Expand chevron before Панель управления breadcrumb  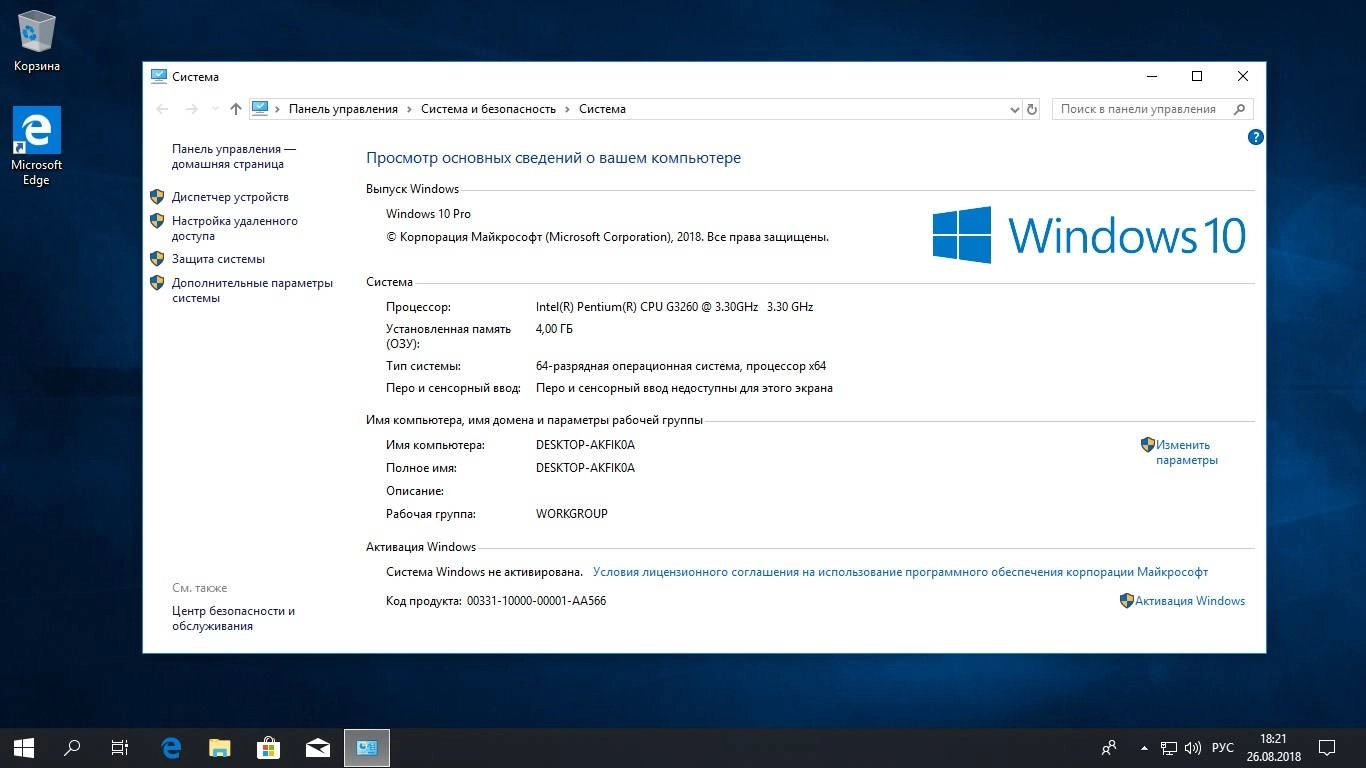278,109
